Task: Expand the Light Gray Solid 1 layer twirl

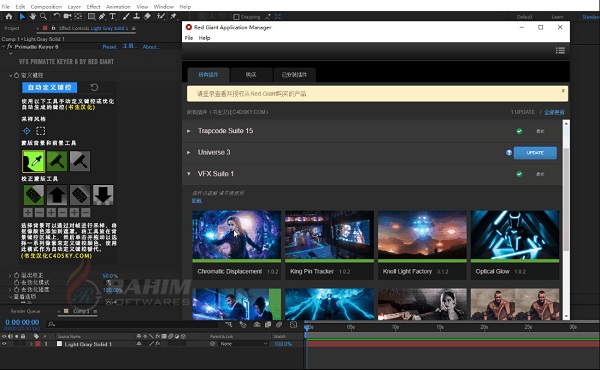Action: point(31,344)
